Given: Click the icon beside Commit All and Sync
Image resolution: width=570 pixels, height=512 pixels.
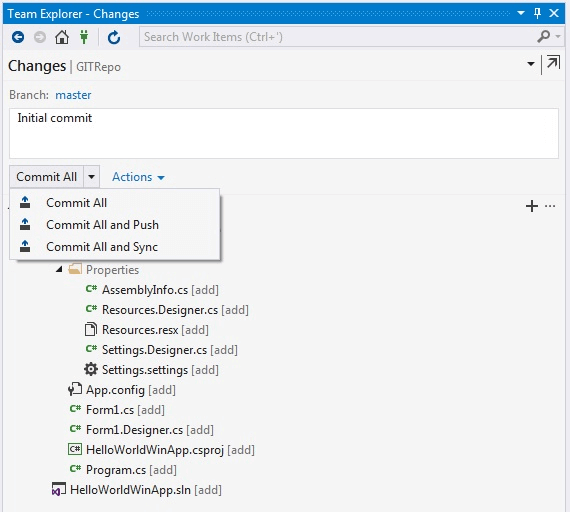Looking at the screenshot, I should coord(25,246).
